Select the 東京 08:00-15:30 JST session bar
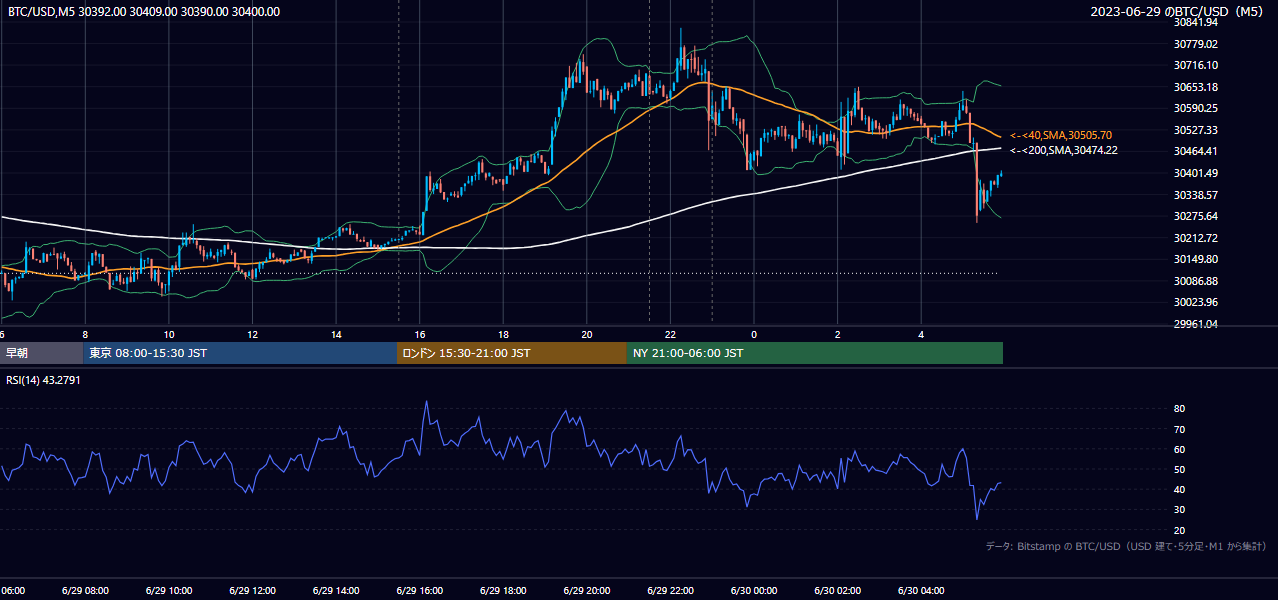The width and height of the screenshot is (1278, 600). point(240,353)
